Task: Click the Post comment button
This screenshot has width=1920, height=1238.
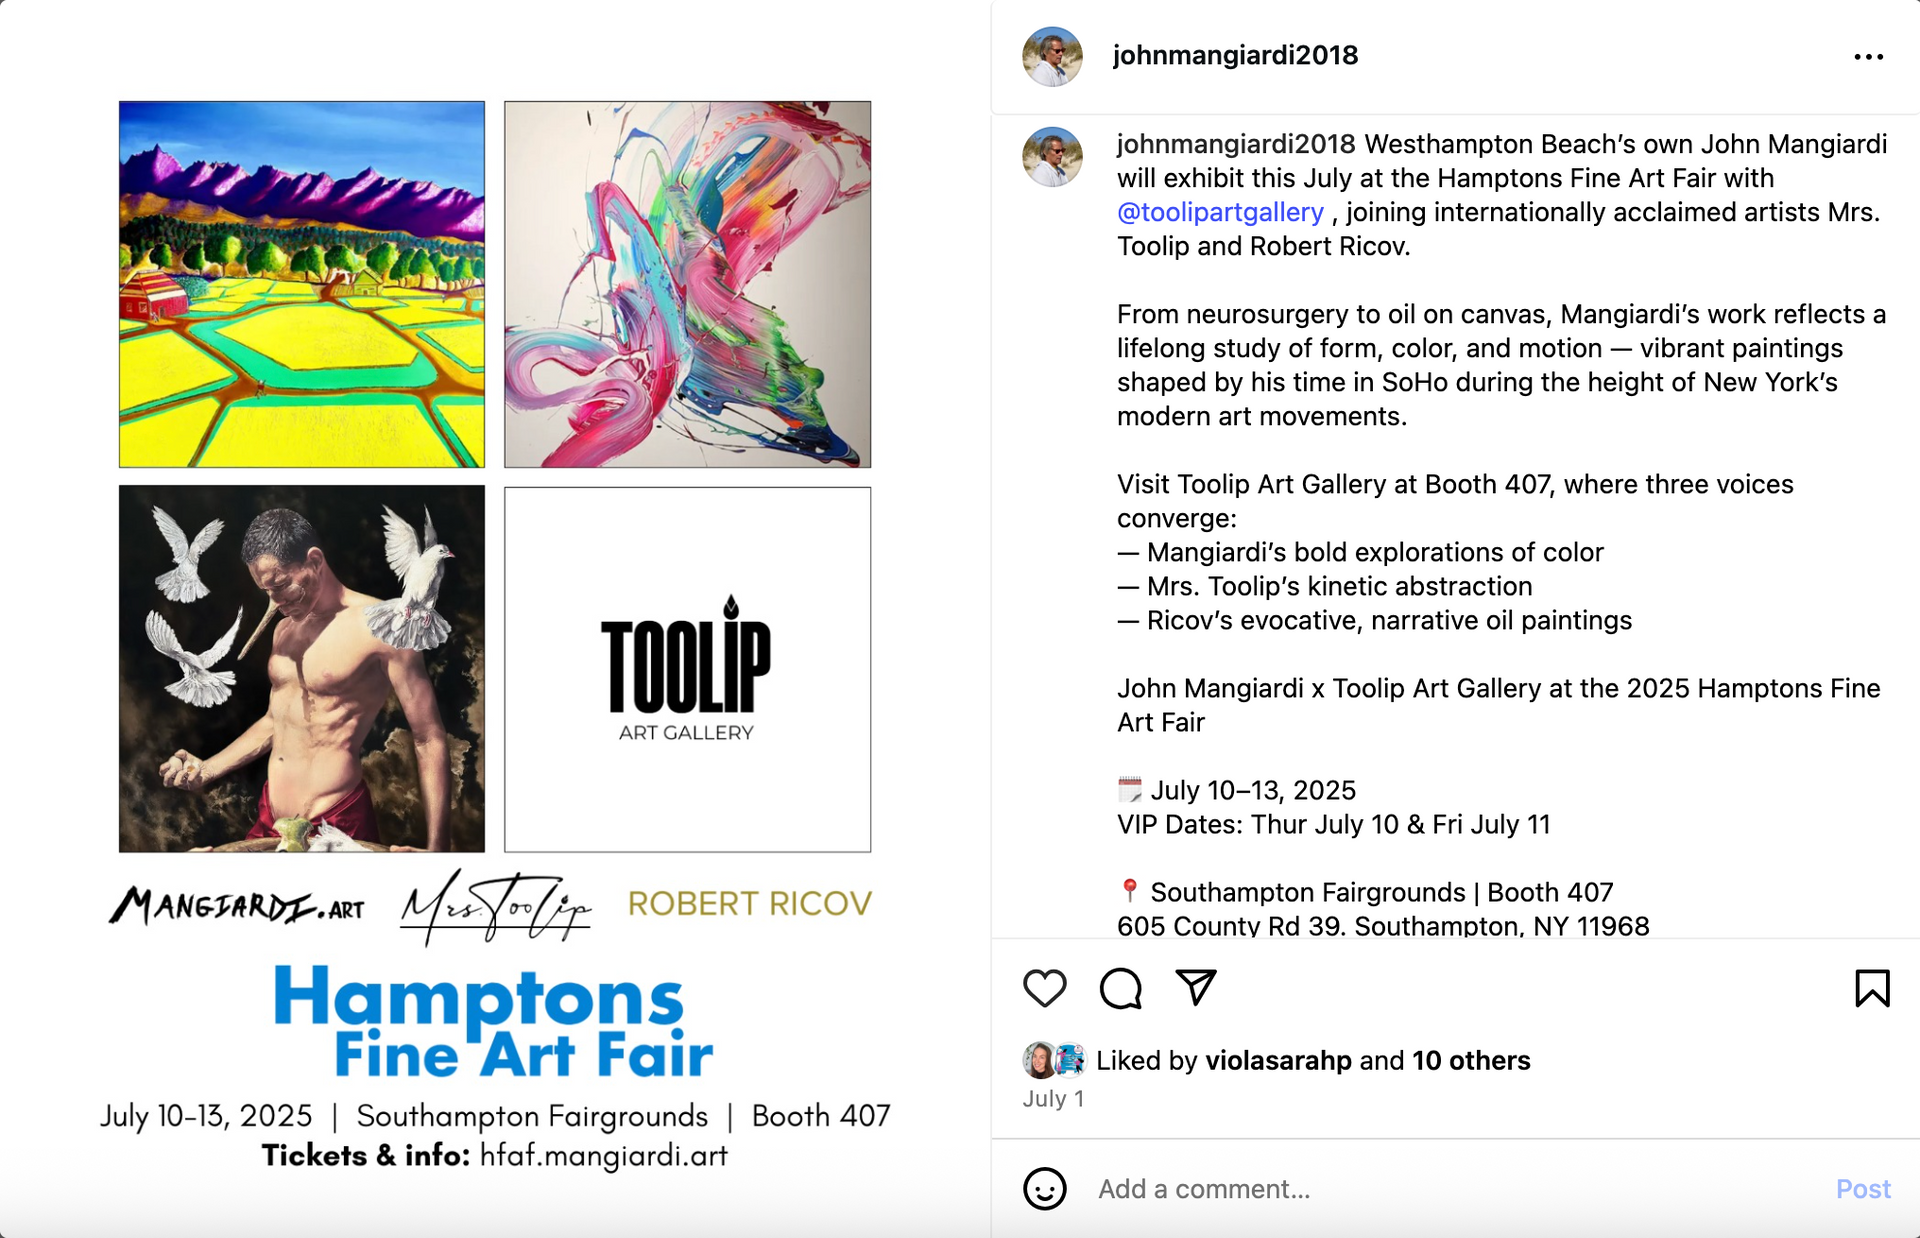Action: pyautogui.click(x=1863, y=1189)
